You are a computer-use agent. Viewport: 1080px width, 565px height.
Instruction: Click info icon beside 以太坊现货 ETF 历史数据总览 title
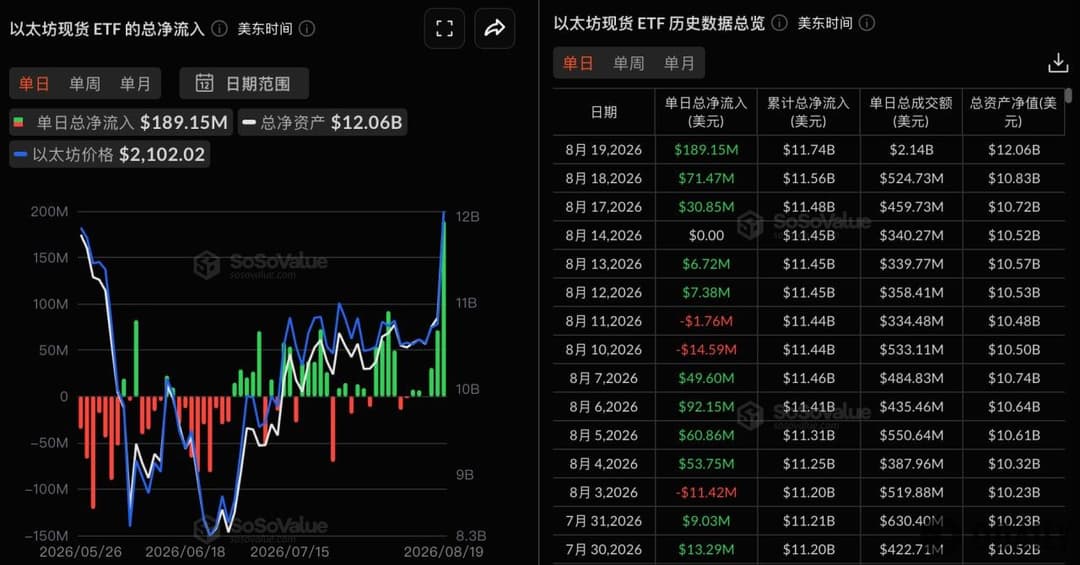coord(779,23)
